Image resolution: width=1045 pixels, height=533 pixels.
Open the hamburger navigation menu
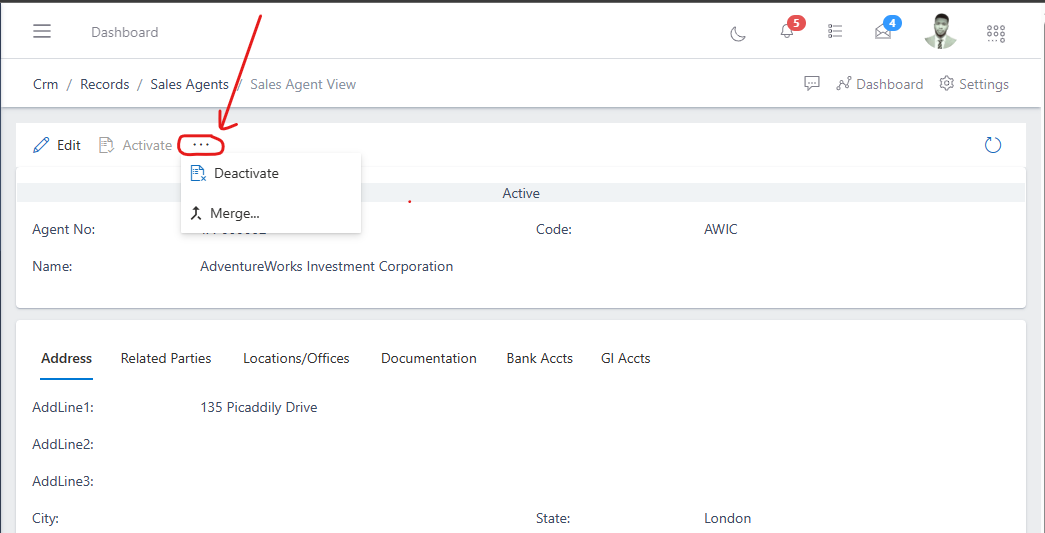(42, 31)
